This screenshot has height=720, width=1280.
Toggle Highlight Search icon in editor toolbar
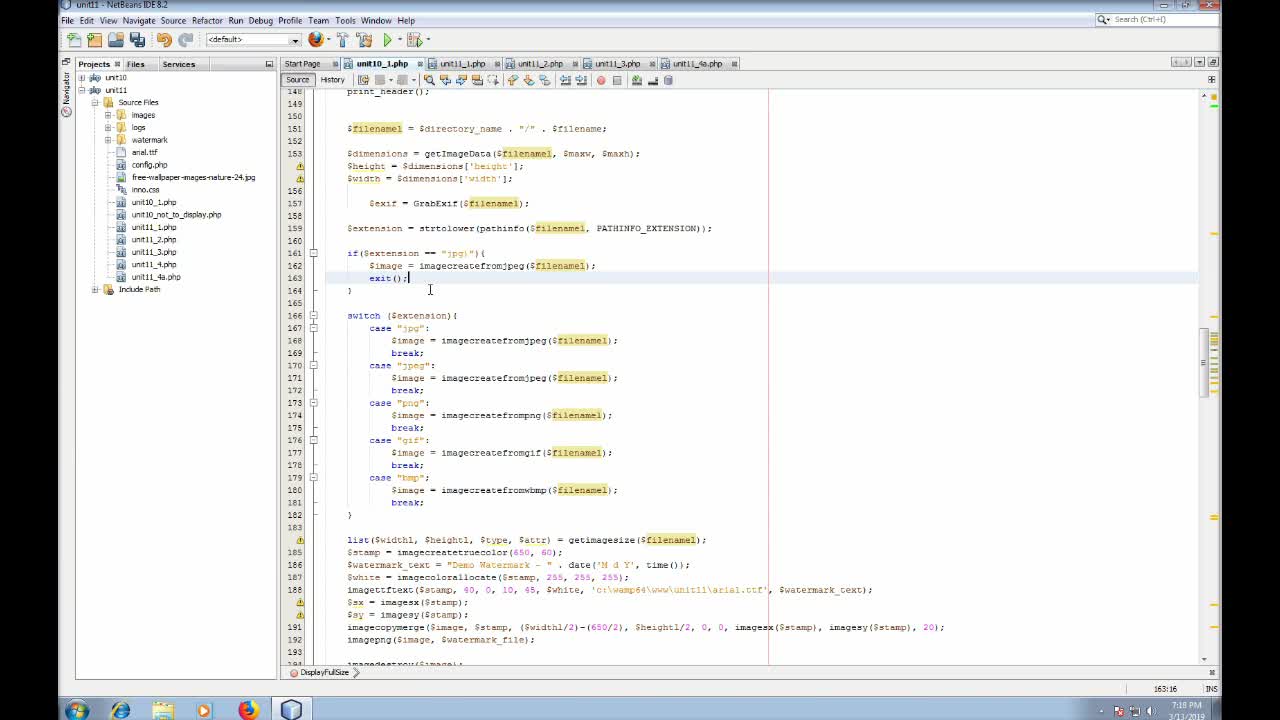(477, 80)
